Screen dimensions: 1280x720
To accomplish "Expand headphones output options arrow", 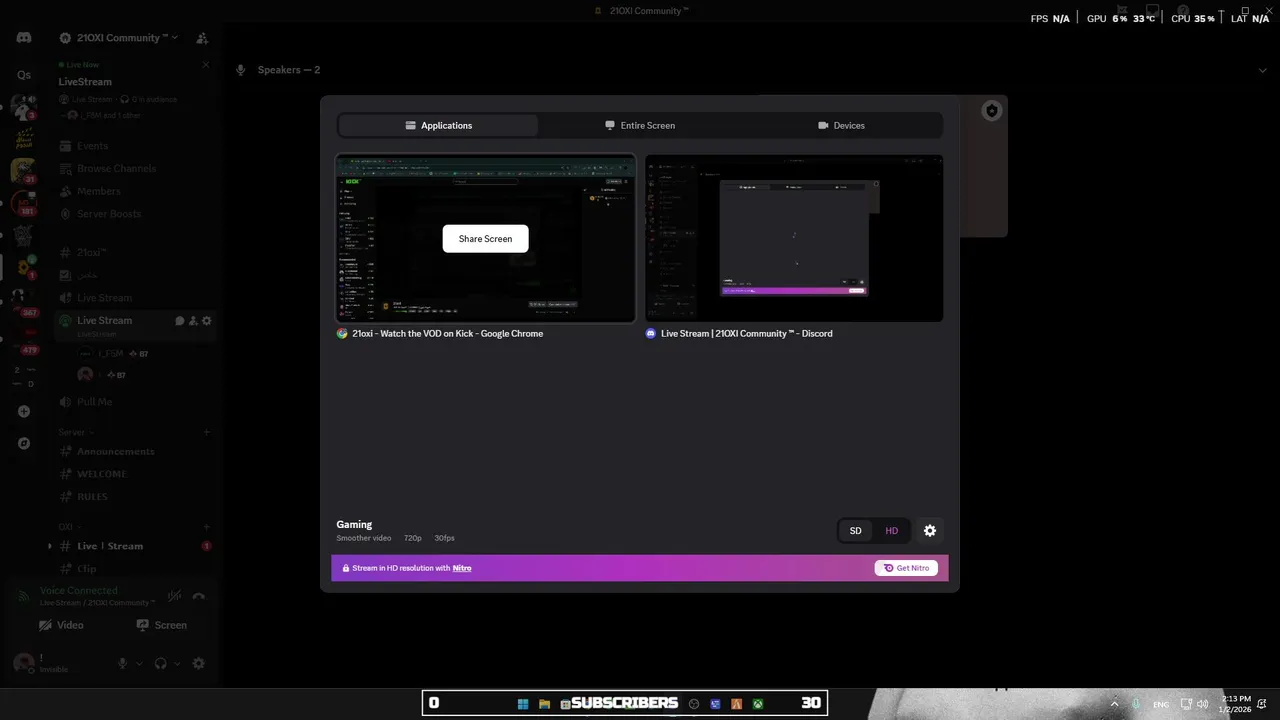I will click(177, 663).
